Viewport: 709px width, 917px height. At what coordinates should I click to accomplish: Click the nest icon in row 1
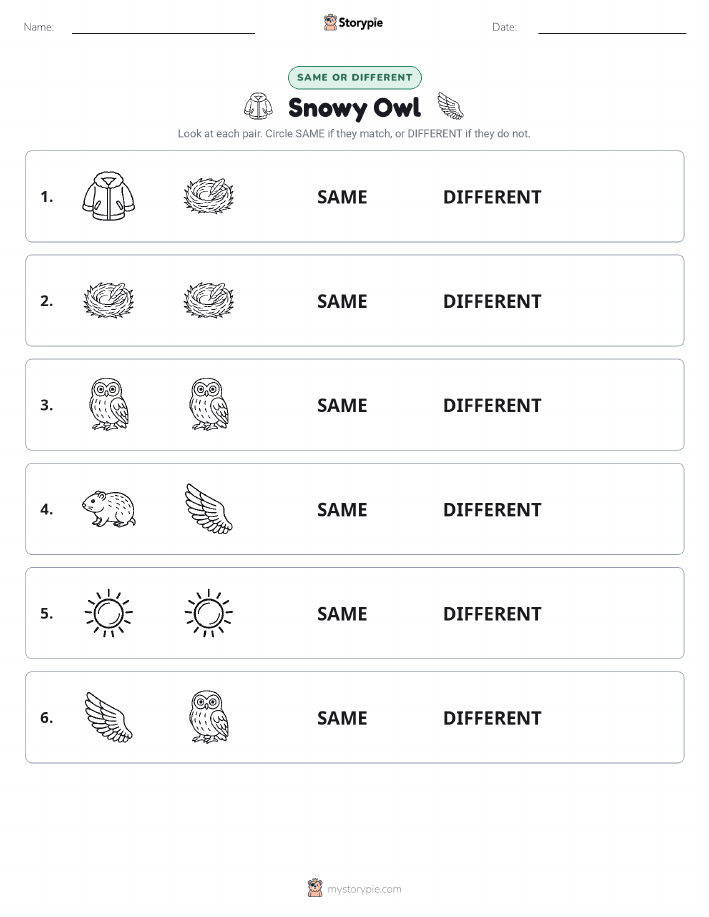pos(209,196)
